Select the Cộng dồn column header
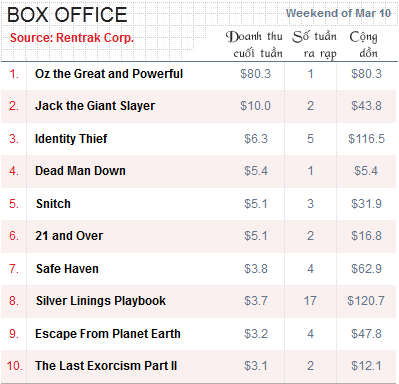Screen dimensions: 399x384 pyautogui.click(x=364, y=45)
